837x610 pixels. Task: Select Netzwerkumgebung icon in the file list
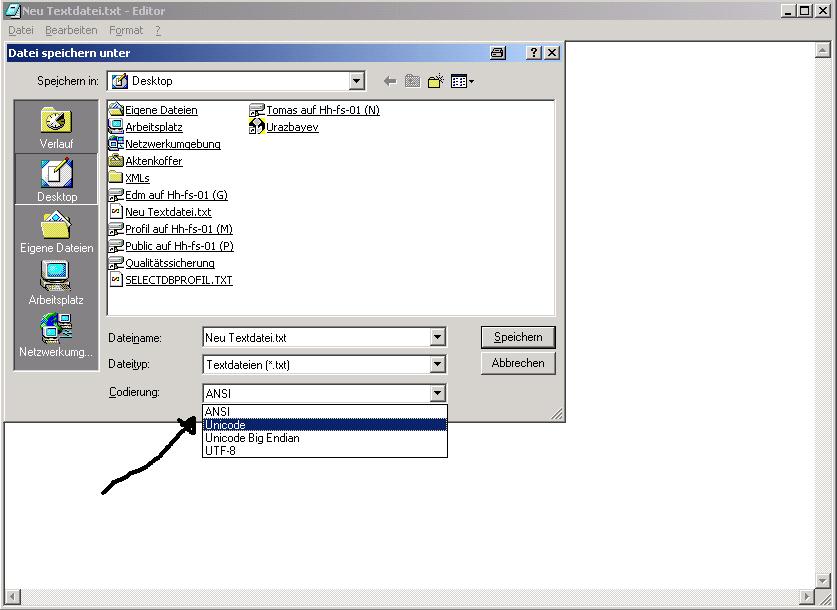116,144
